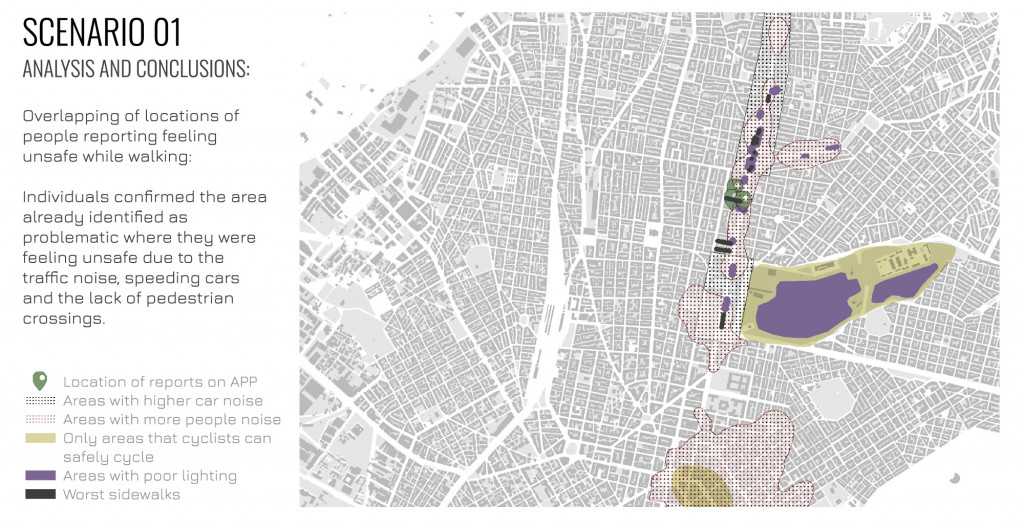
Task: Click the green location pin in the legend
Action: tap(39, 381)
